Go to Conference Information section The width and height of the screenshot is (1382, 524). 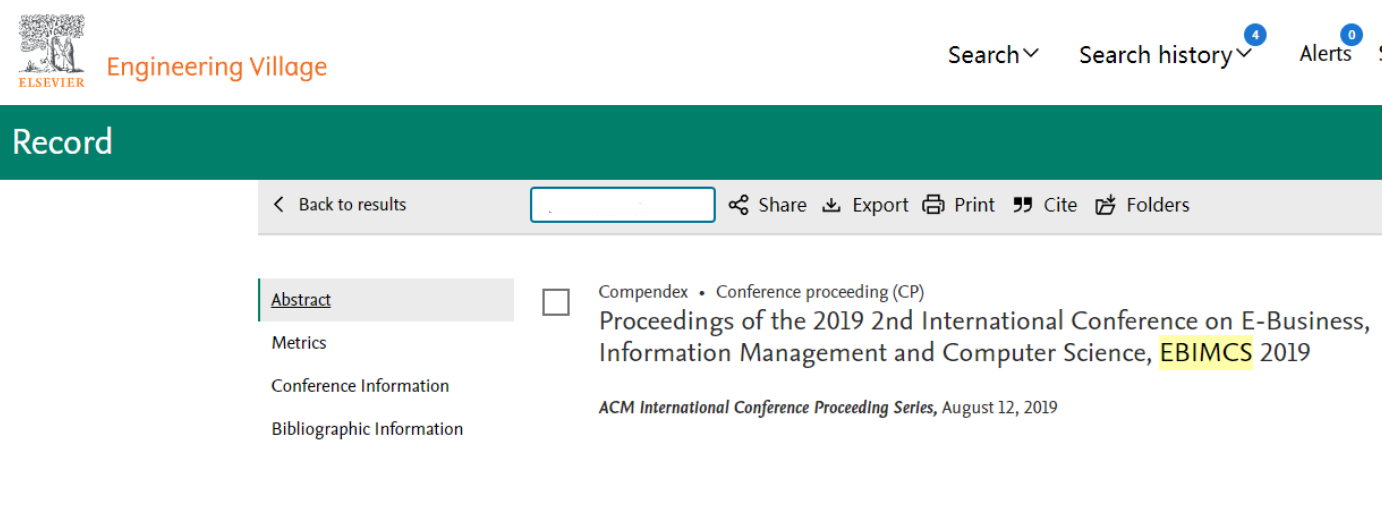pos(360,386)
